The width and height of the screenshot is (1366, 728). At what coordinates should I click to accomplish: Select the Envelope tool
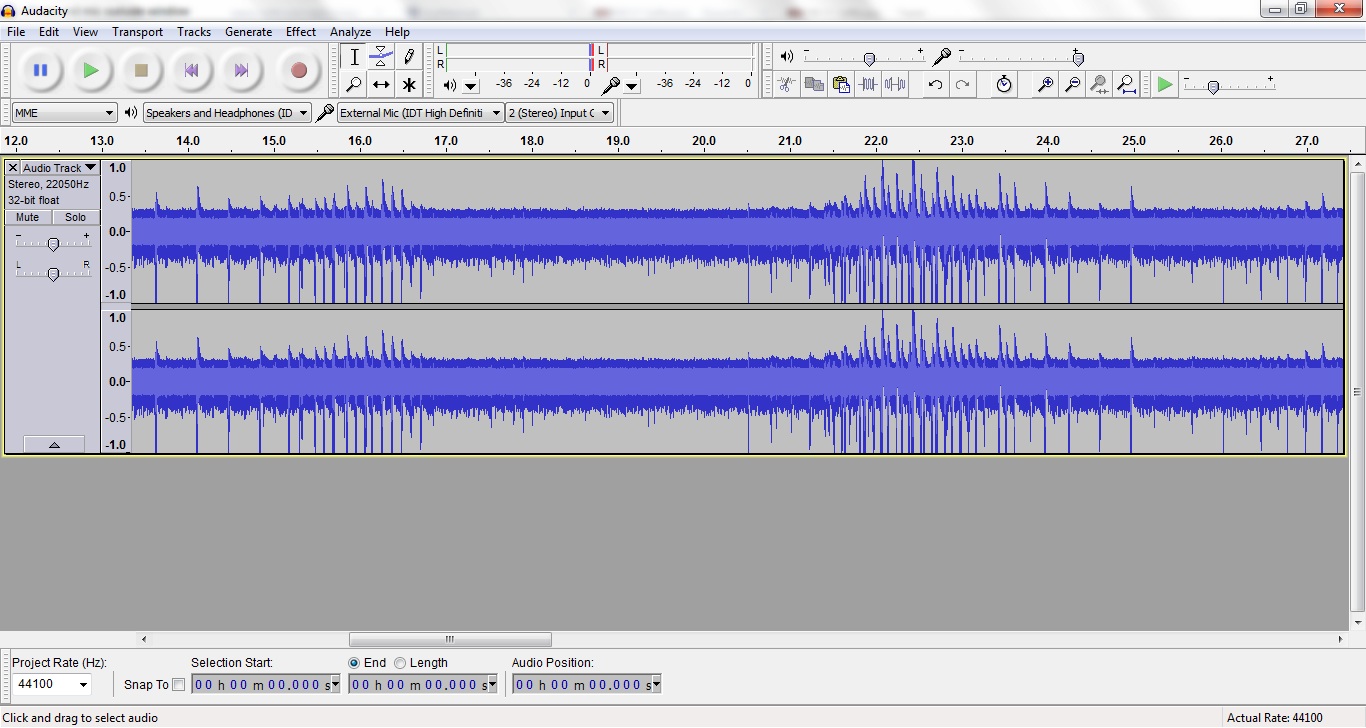coord(381,57)
